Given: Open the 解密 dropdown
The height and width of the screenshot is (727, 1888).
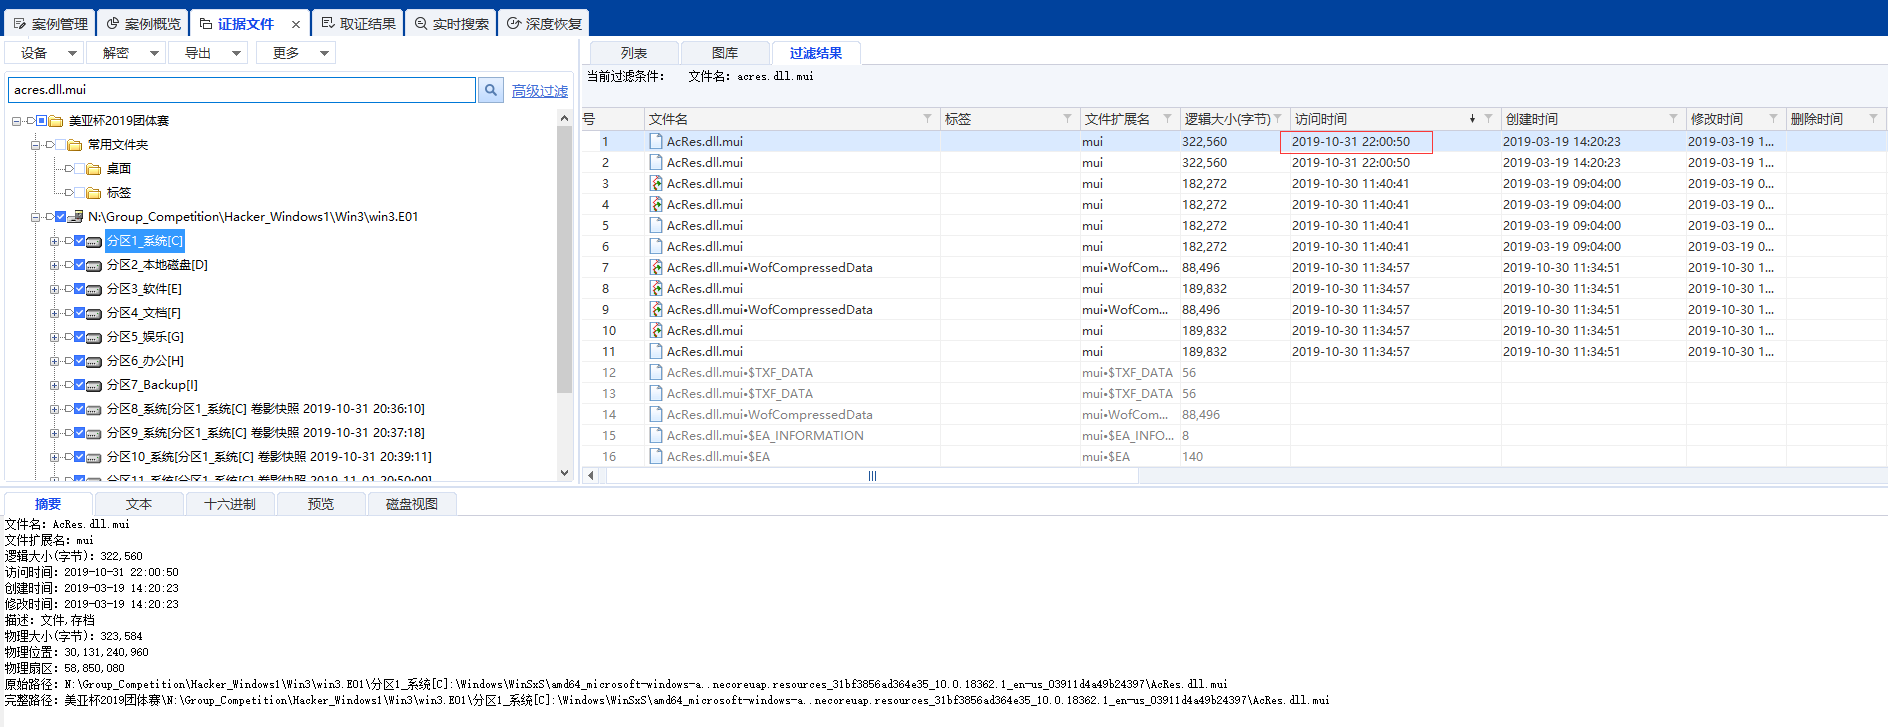Looking at the screenshot, I should point(127,53).
